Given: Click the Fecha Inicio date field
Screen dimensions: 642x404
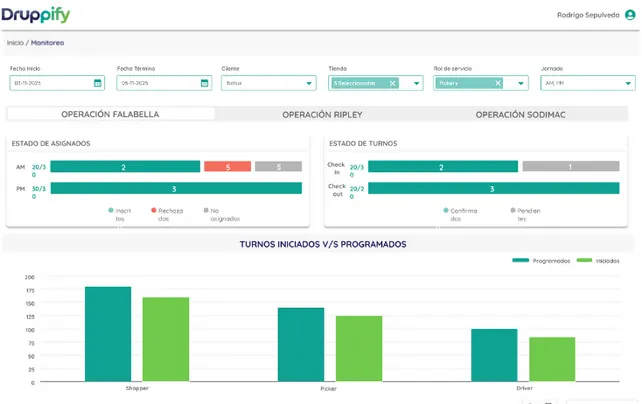Looking at the screenshot, I should click(57, 83).
